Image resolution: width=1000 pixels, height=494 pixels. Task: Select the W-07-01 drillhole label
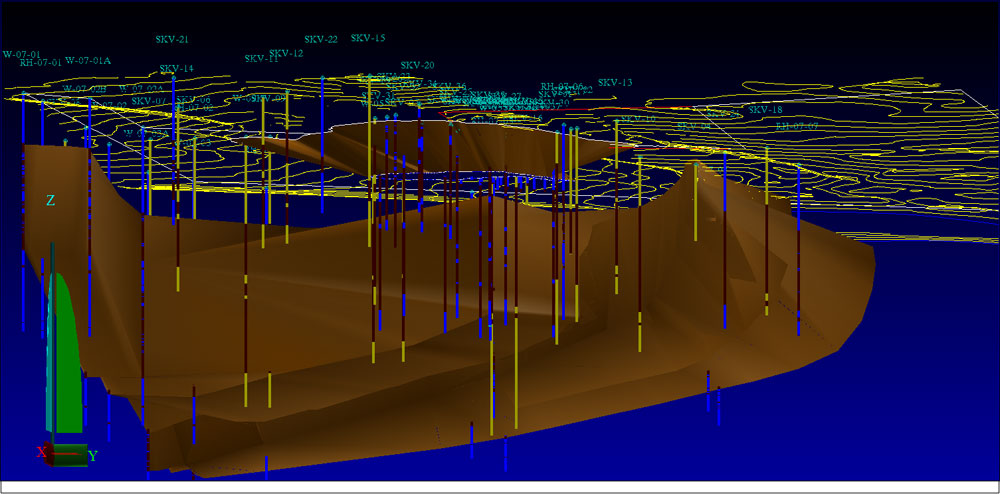(x=21, y=54)
